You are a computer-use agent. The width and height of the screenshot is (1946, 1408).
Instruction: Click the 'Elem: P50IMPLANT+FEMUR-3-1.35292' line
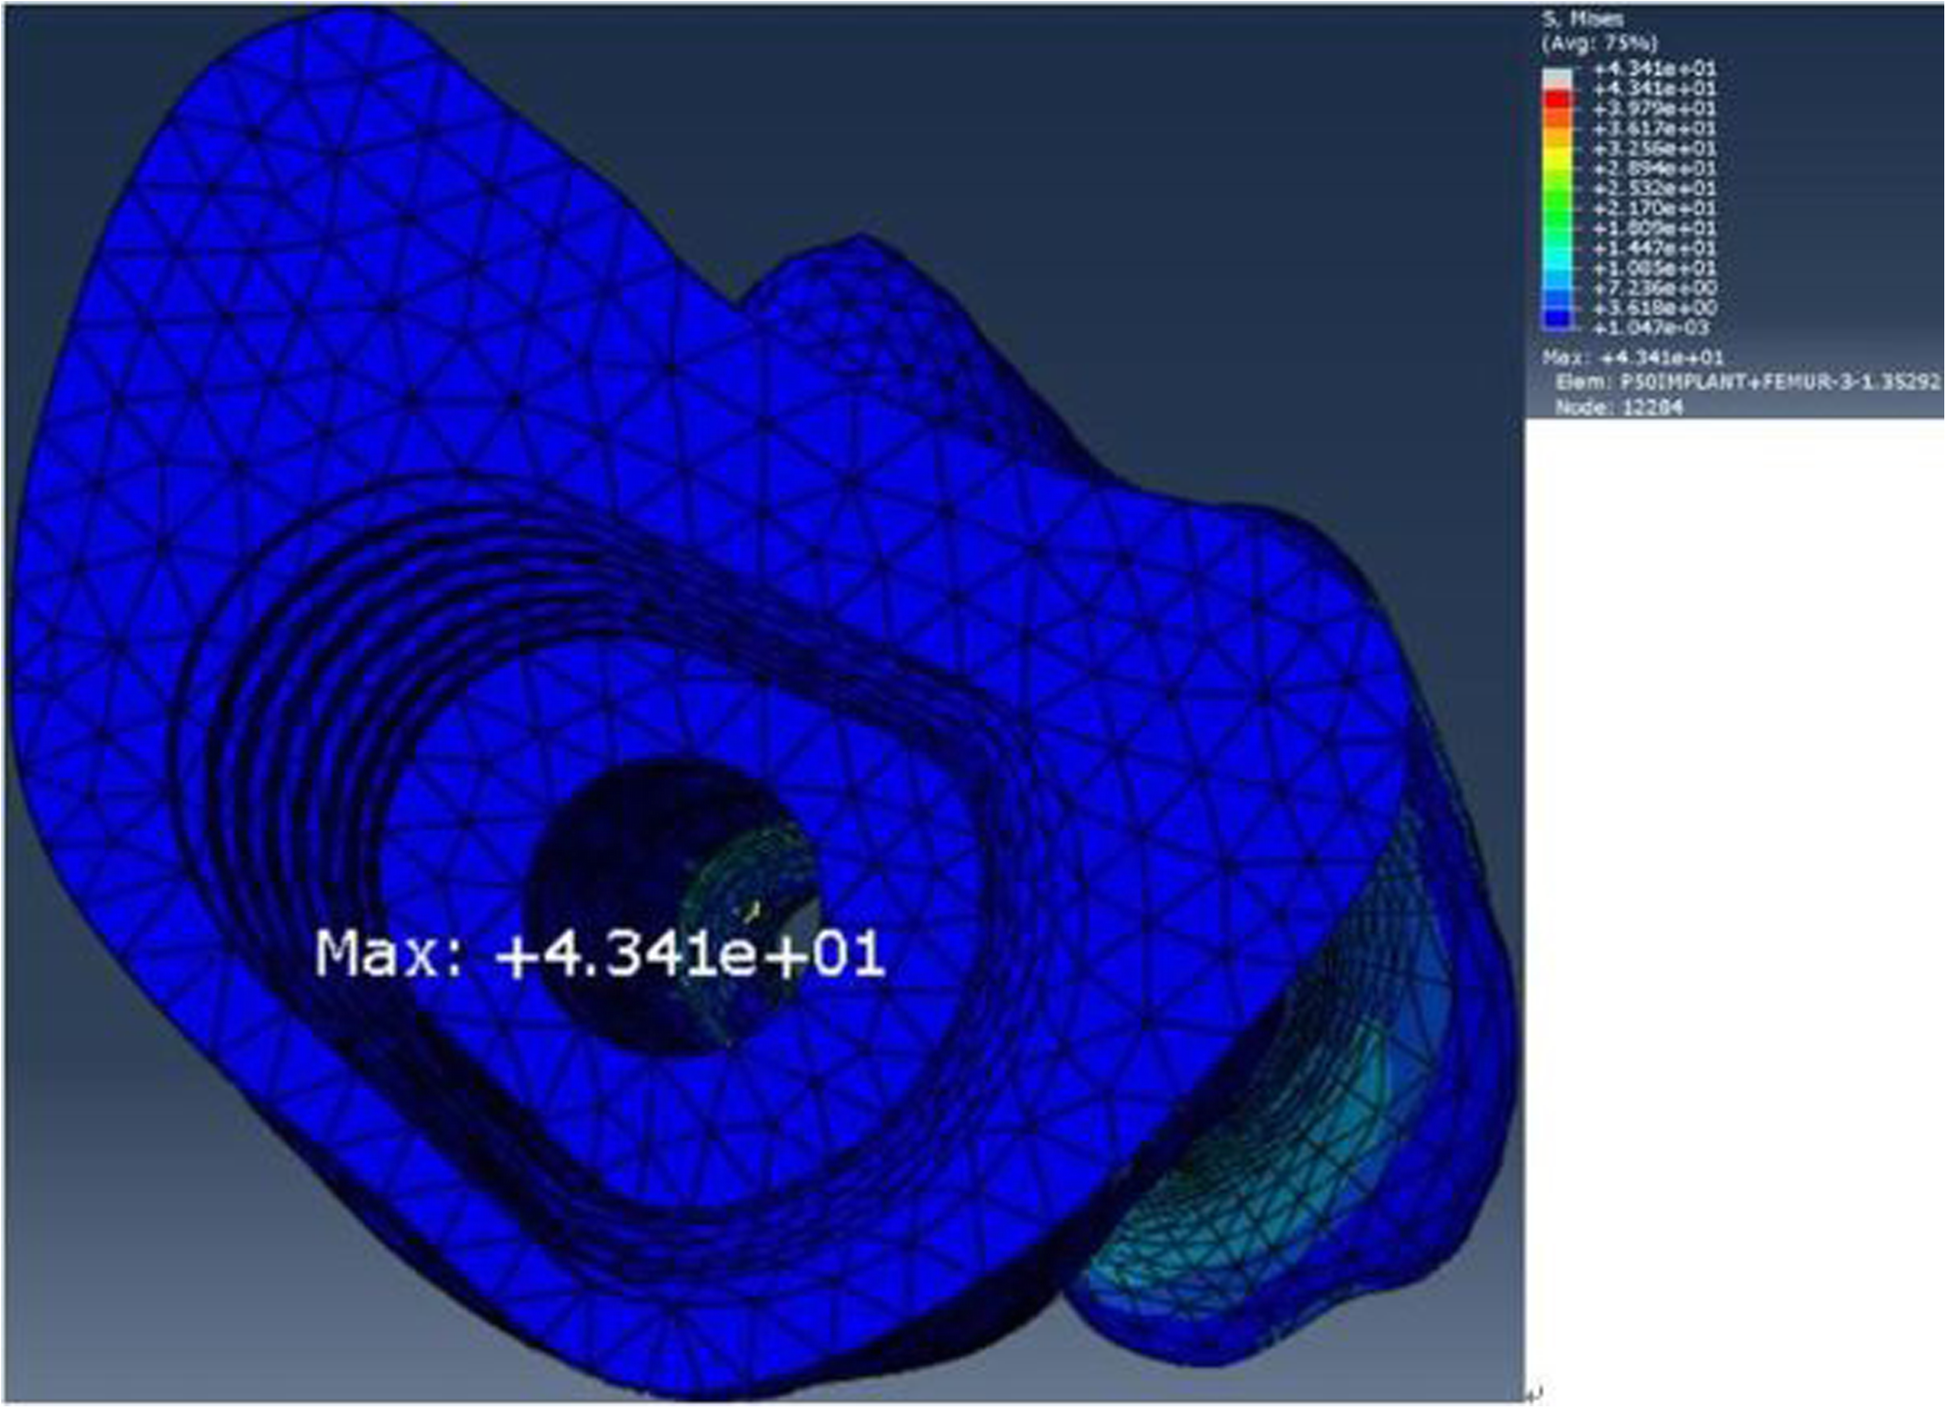tap(1747, 382)
